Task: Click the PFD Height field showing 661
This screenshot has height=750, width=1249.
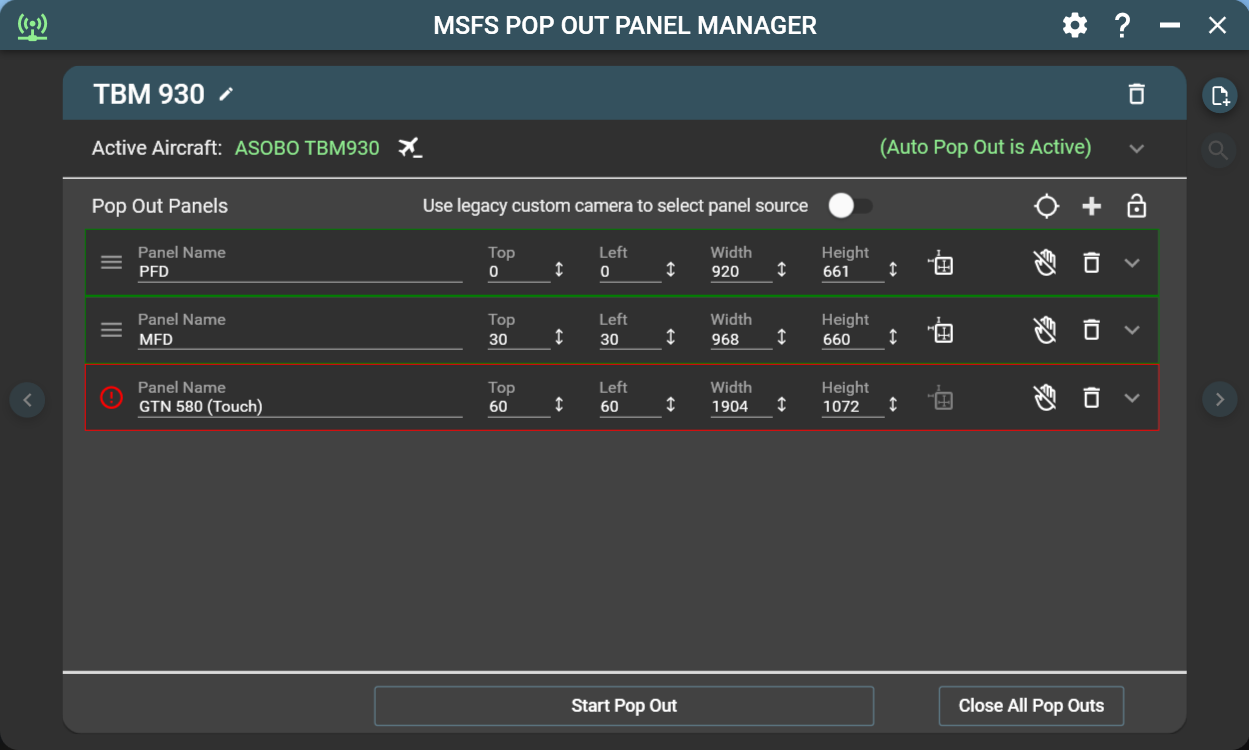Action: tap(852, 271)
